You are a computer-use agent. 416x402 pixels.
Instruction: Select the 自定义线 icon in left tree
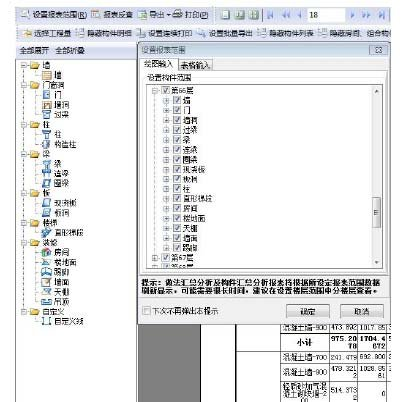tap(46, 321)
